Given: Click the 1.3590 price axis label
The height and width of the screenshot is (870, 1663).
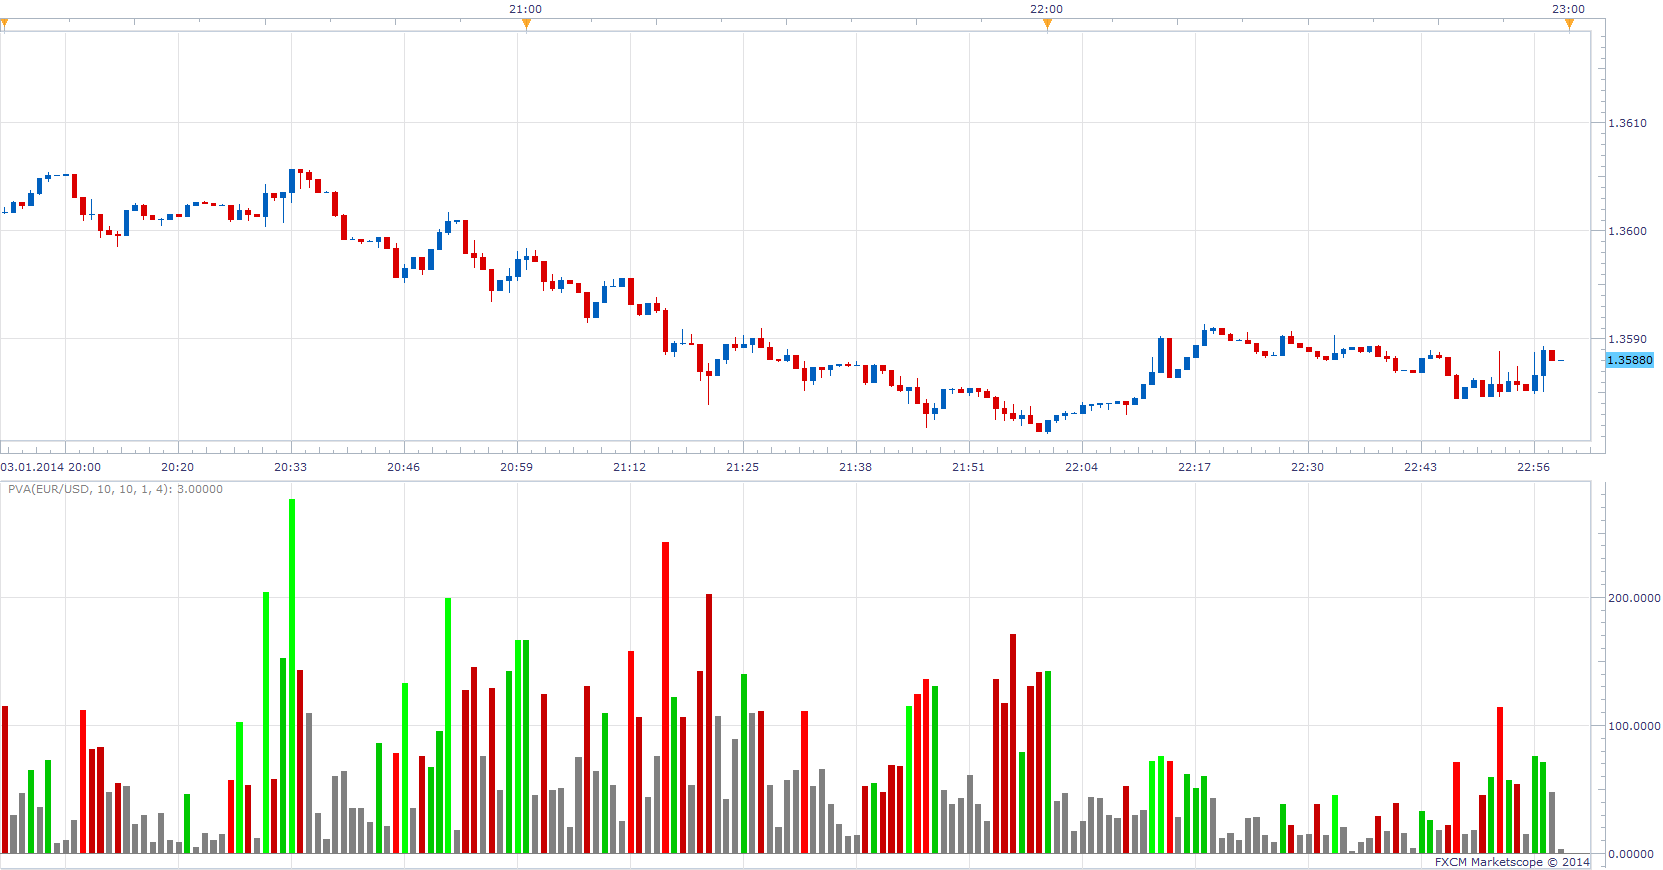Looking at the screenshot, I should pos(1627,339).
